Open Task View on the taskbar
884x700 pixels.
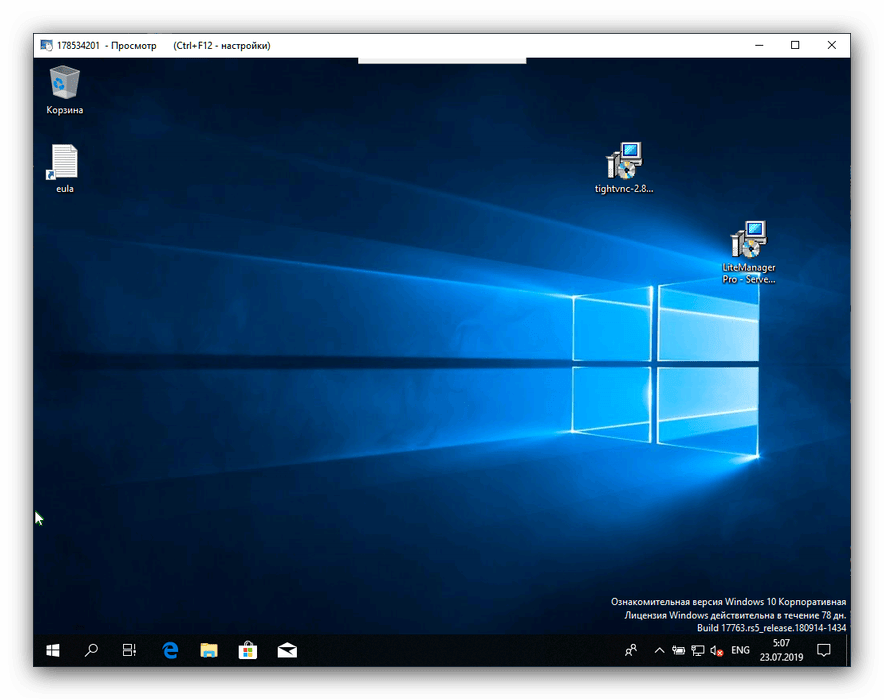click(x=130, y=650)
